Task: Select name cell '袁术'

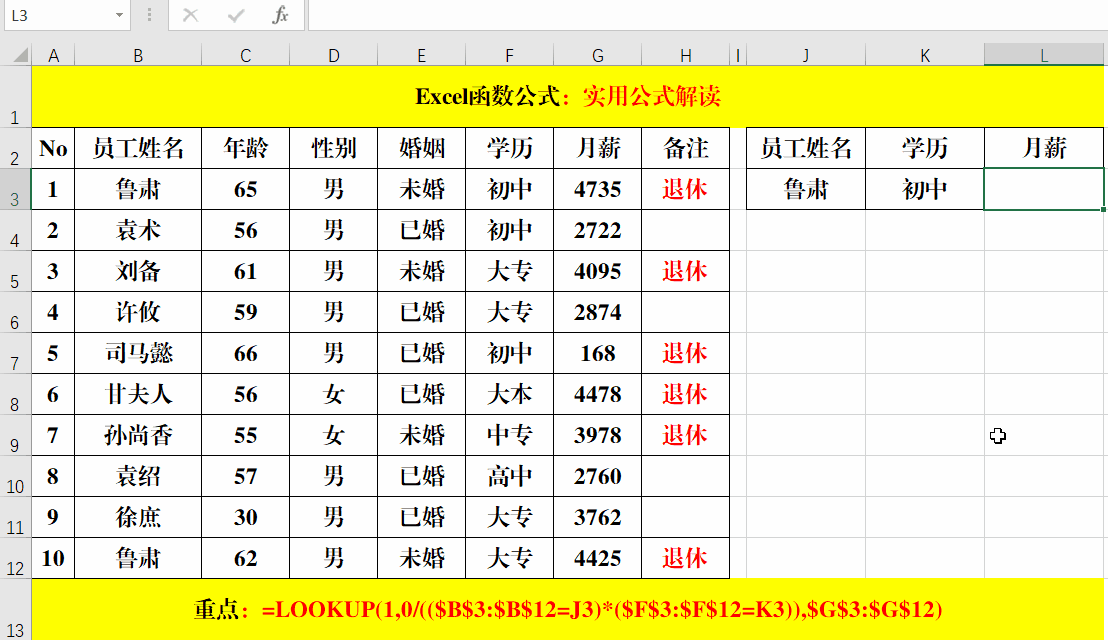Action: [x=138, y=230]
